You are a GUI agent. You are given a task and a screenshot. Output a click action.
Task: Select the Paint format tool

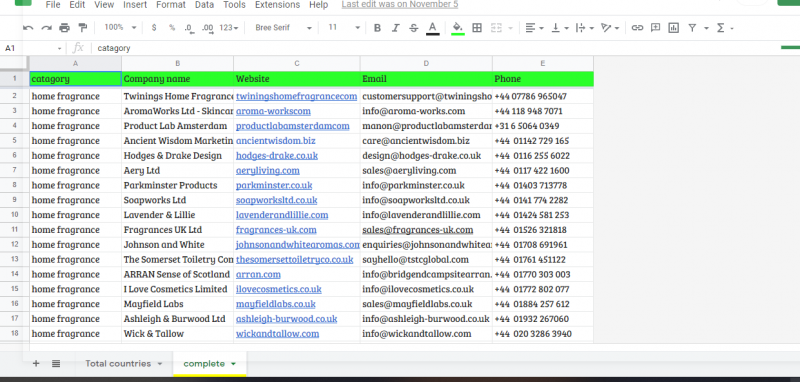83,28
